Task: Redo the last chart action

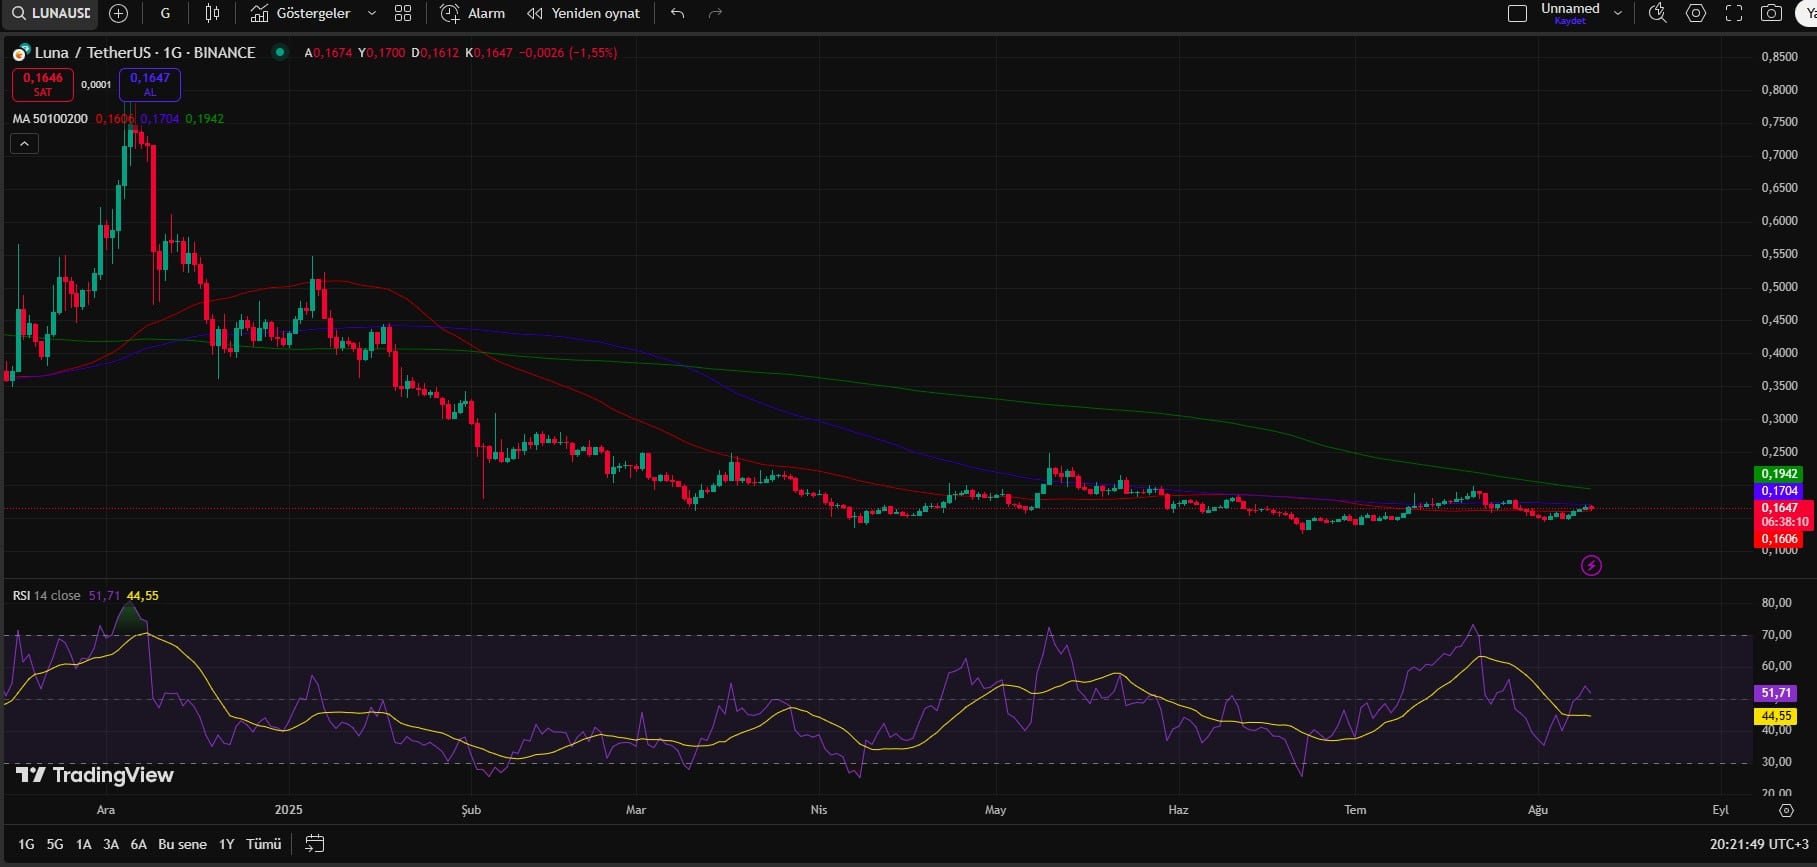Action: pyautogui.click(x=715, y=13)
